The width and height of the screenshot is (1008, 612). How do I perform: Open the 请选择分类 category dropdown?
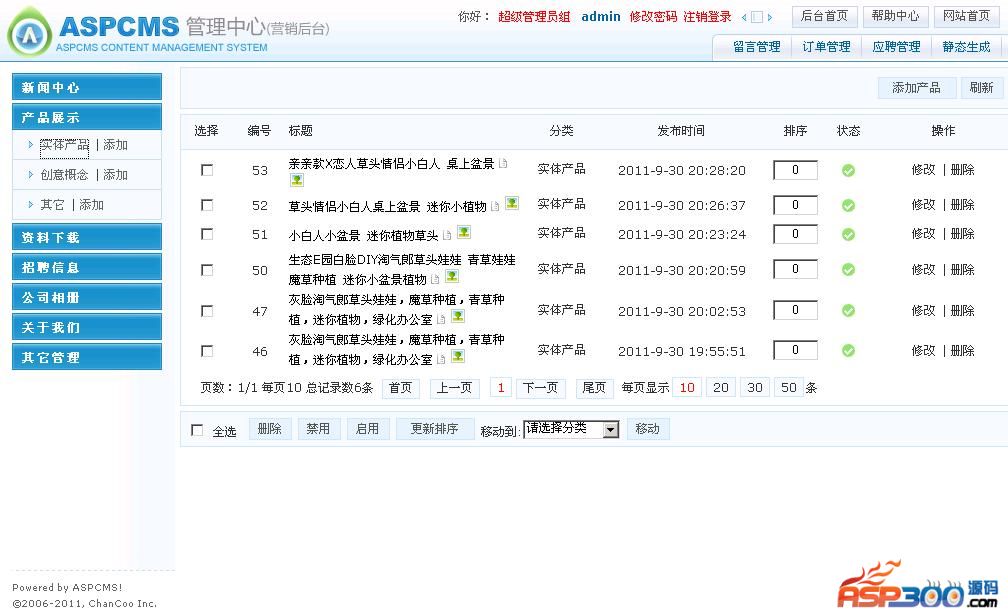pos(571,429)
